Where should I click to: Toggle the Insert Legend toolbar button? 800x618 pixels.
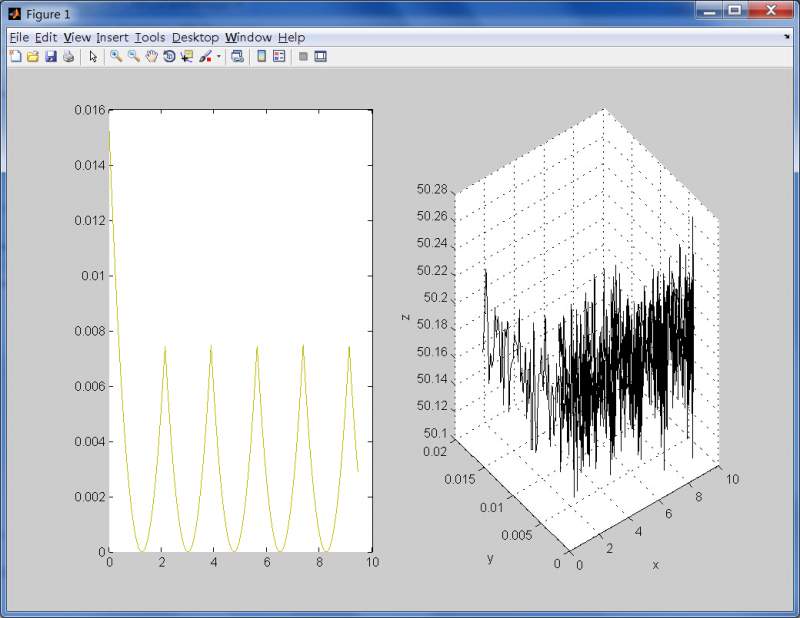coord(279,57)
